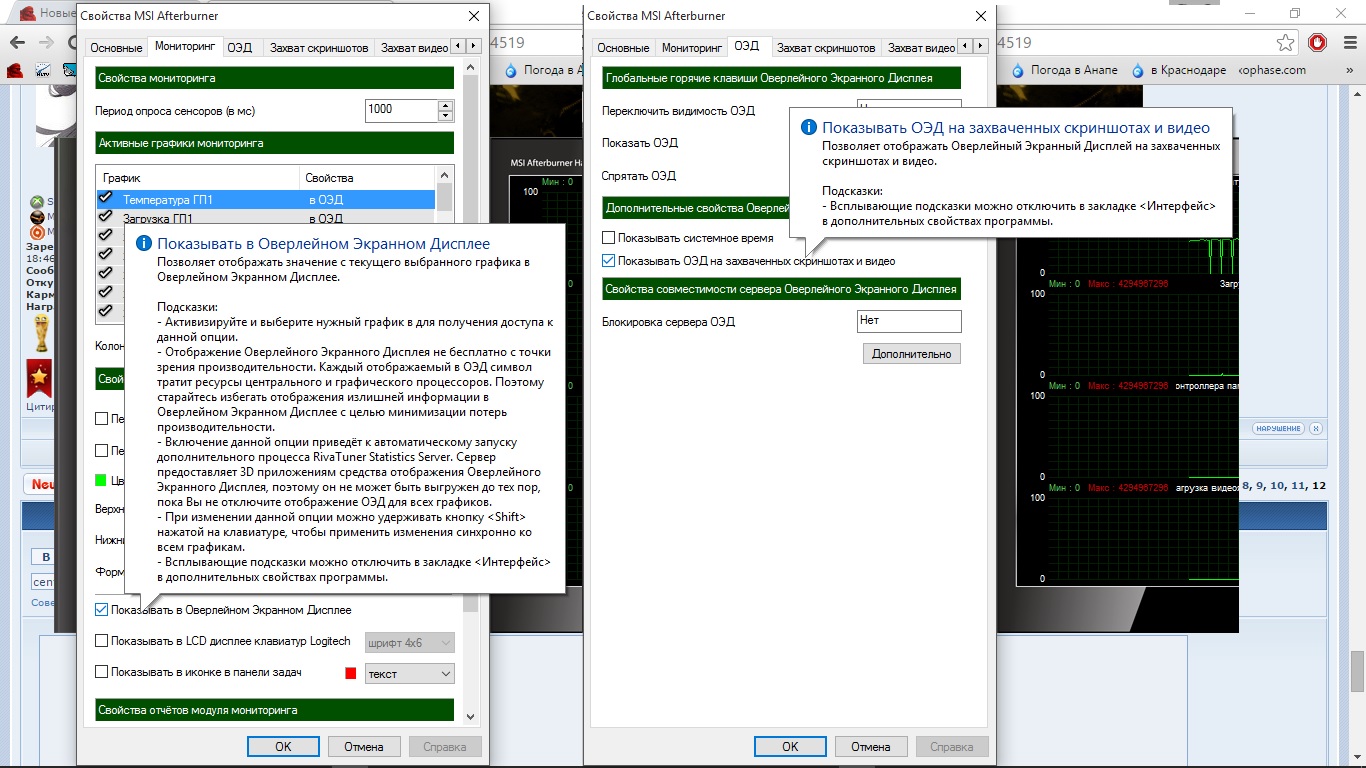Open the Chrome hamburger menu

(1349, 43)
